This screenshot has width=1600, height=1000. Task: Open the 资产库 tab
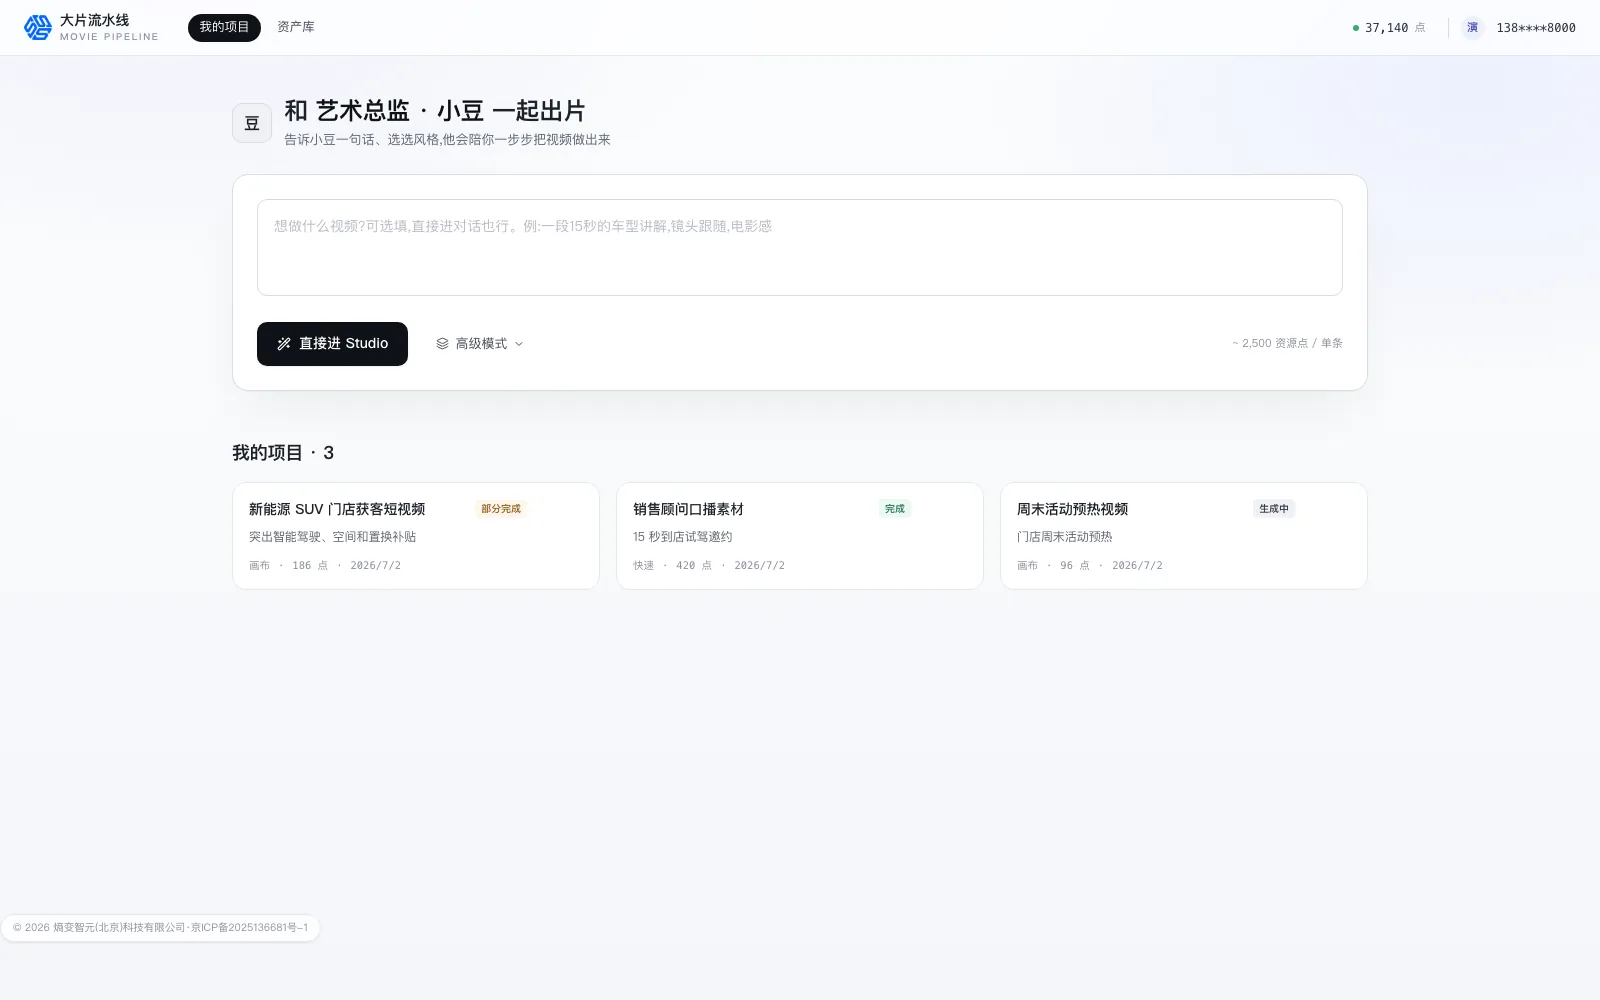[296, 28]
